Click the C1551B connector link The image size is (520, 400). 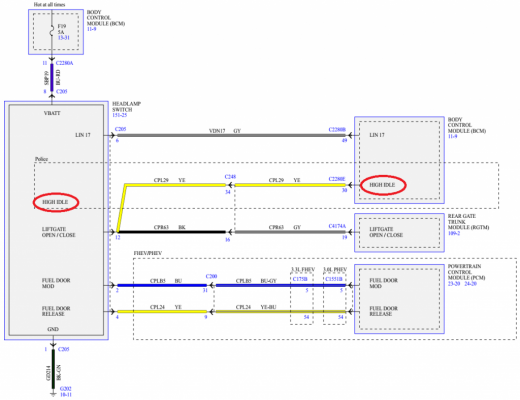(x=334, y=279)
